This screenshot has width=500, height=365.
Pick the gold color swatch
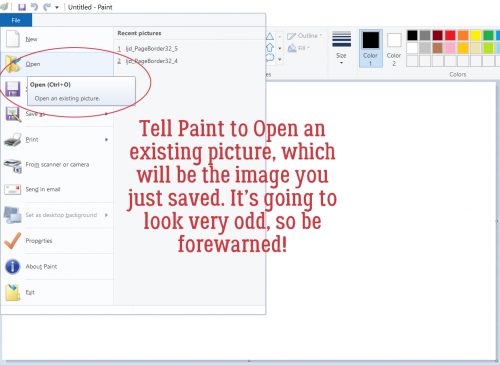(x=463, y=48)
